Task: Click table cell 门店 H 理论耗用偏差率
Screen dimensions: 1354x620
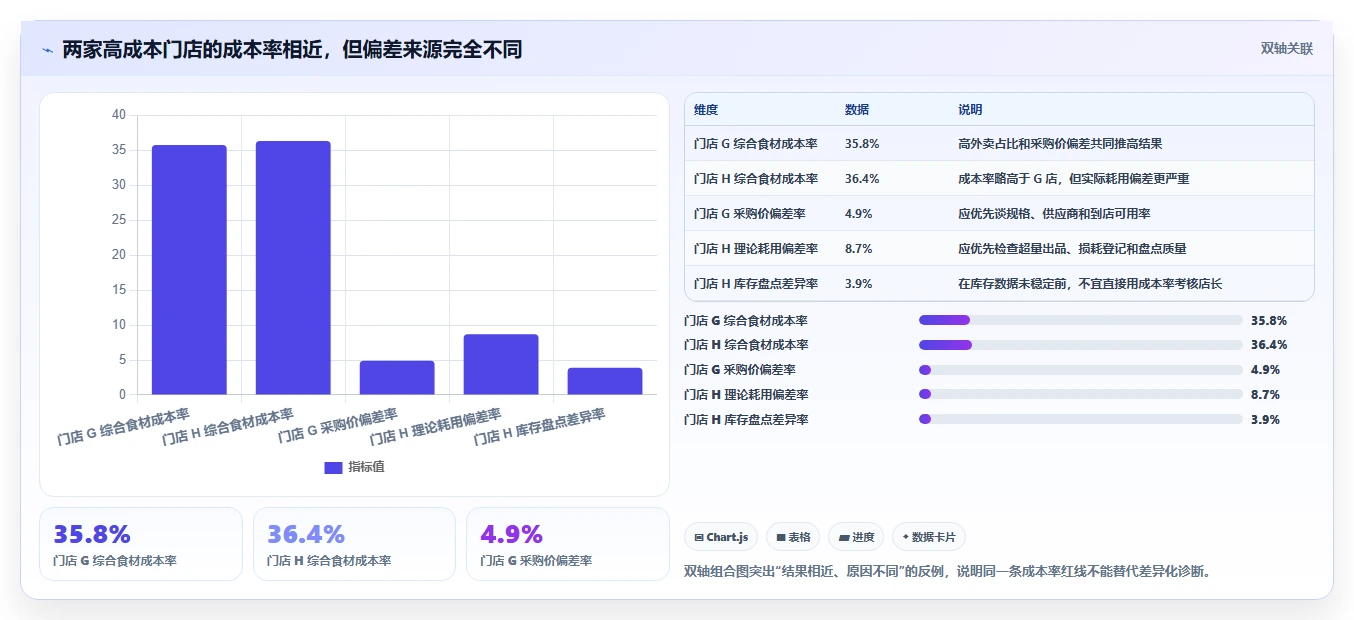Action: (x=755, y=249)
